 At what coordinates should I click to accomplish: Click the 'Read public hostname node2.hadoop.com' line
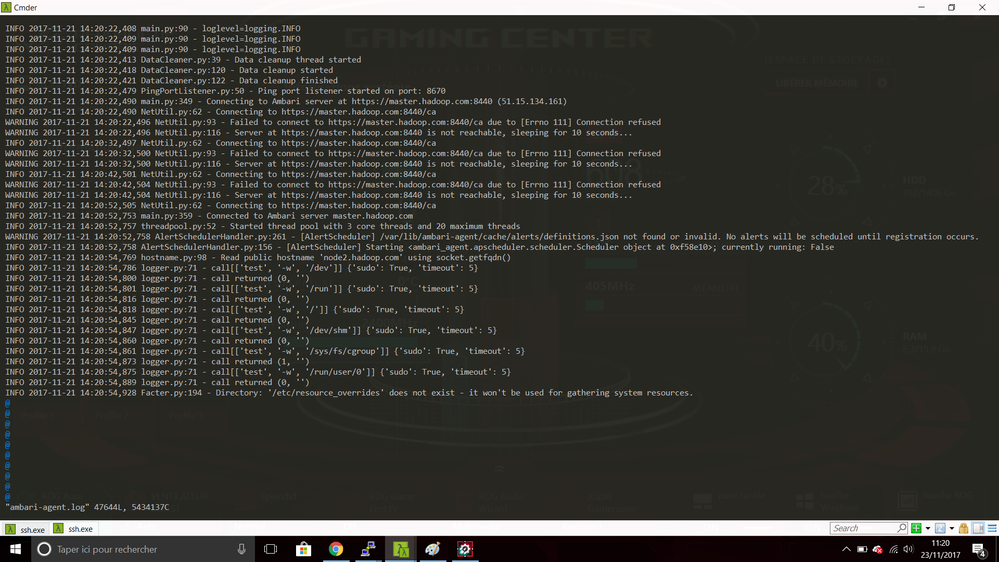258,257
